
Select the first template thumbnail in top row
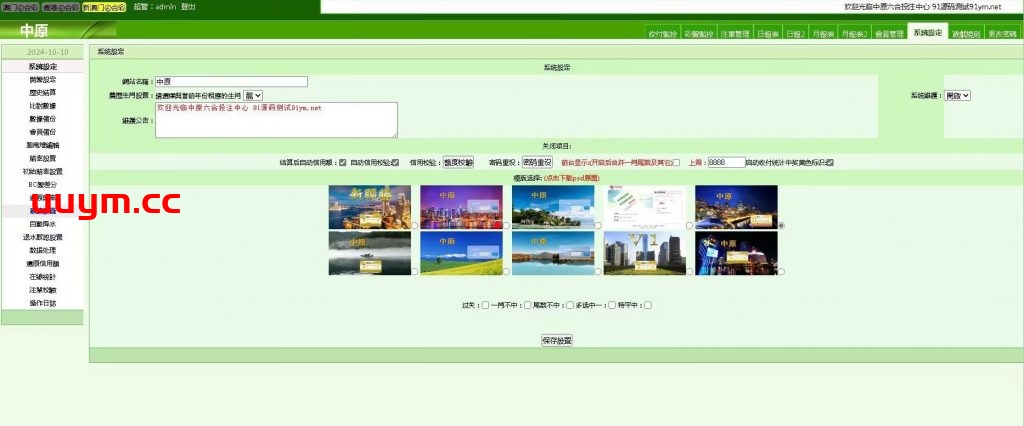tap(369, 207)
